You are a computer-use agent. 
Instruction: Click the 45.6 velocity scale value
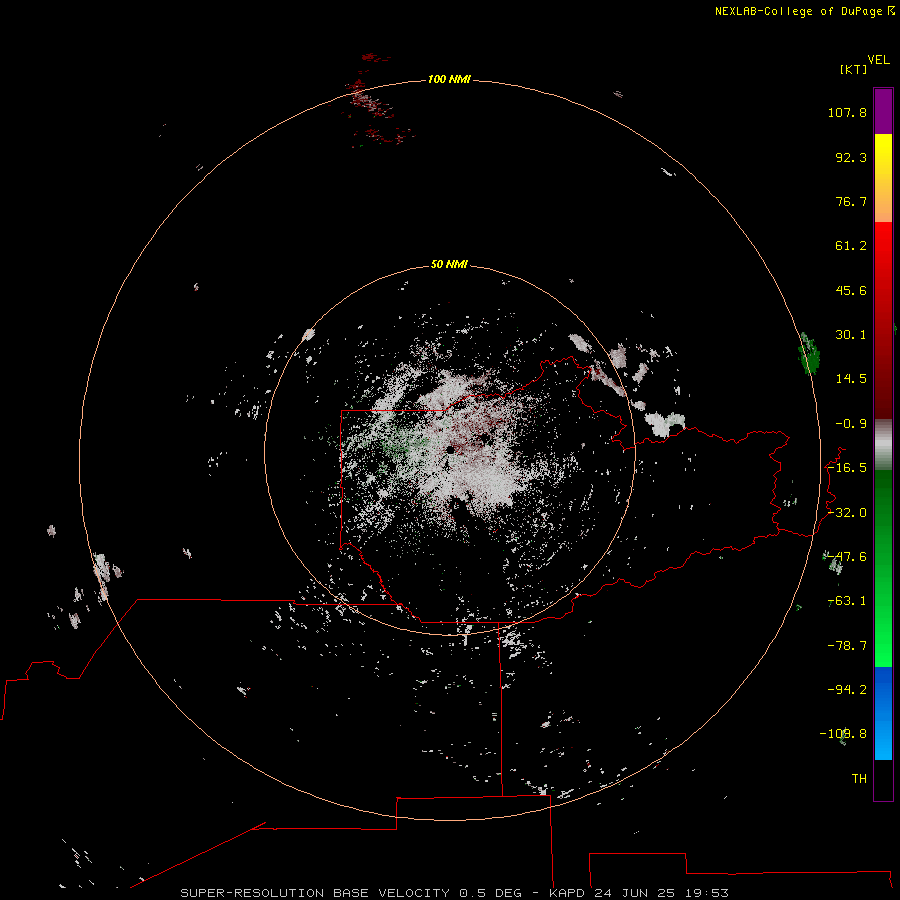click(x=851, y=290)
